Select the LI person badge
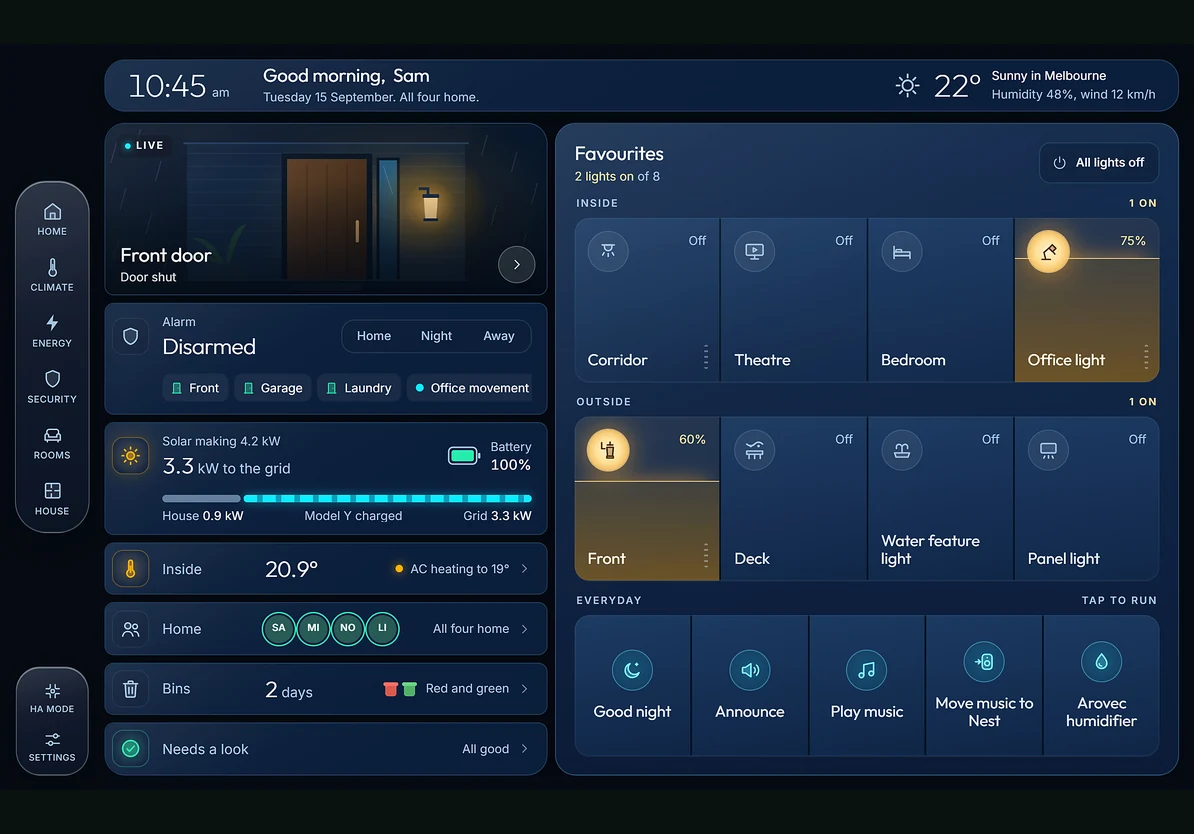The height and width of the screenshot is (834, 1194). (382, 629)
